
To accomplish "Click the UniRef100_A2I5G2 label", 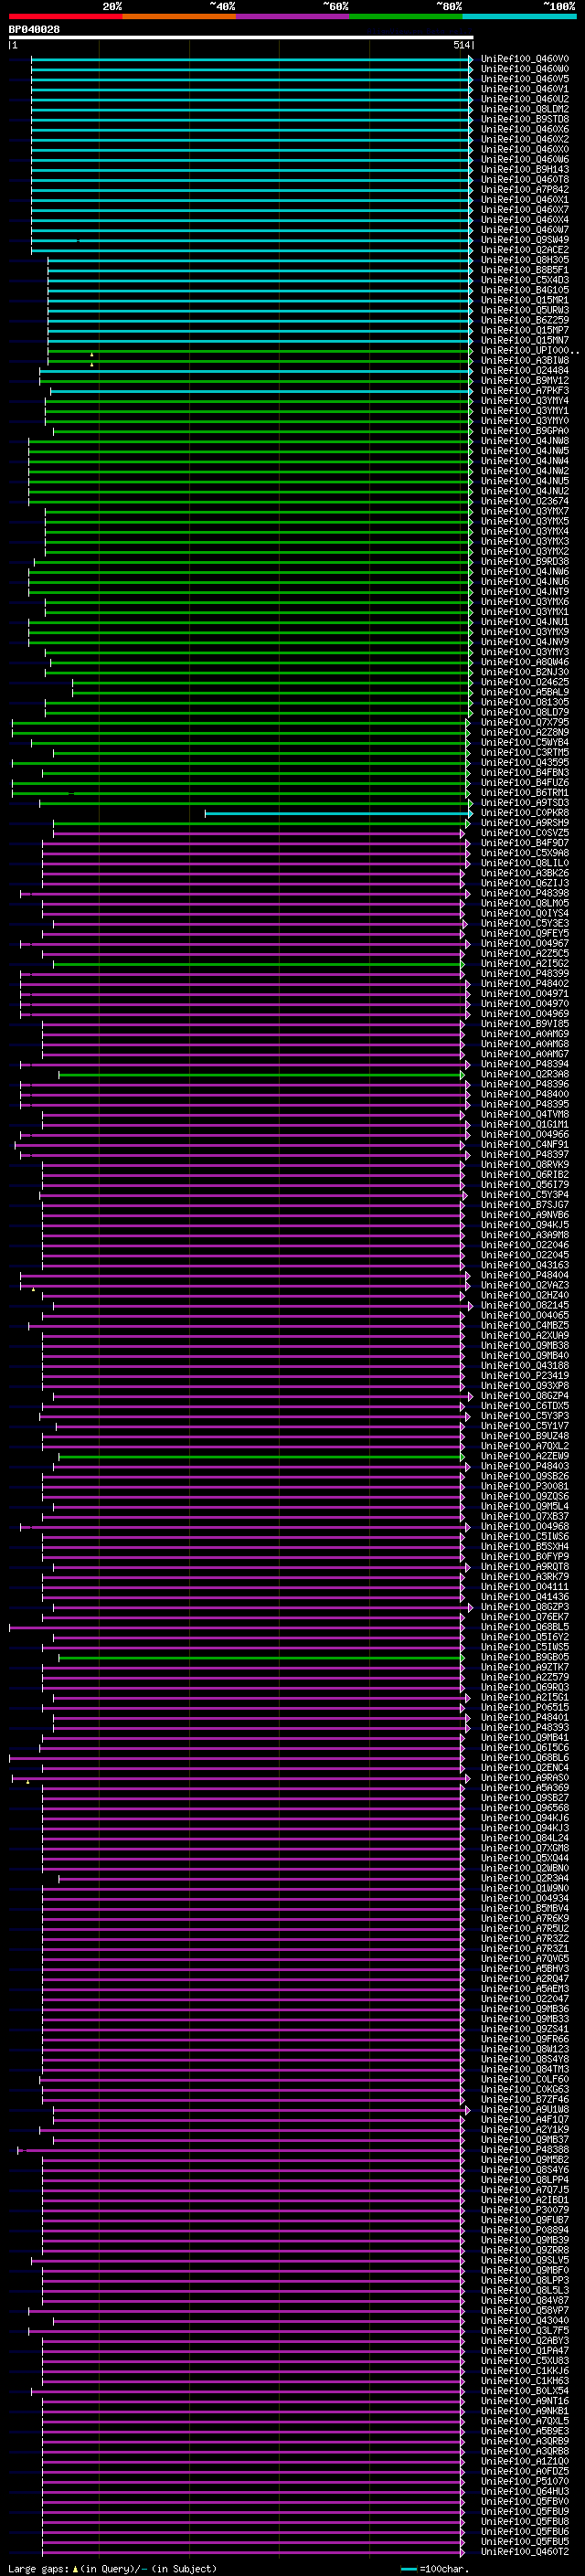I will 525,964.
